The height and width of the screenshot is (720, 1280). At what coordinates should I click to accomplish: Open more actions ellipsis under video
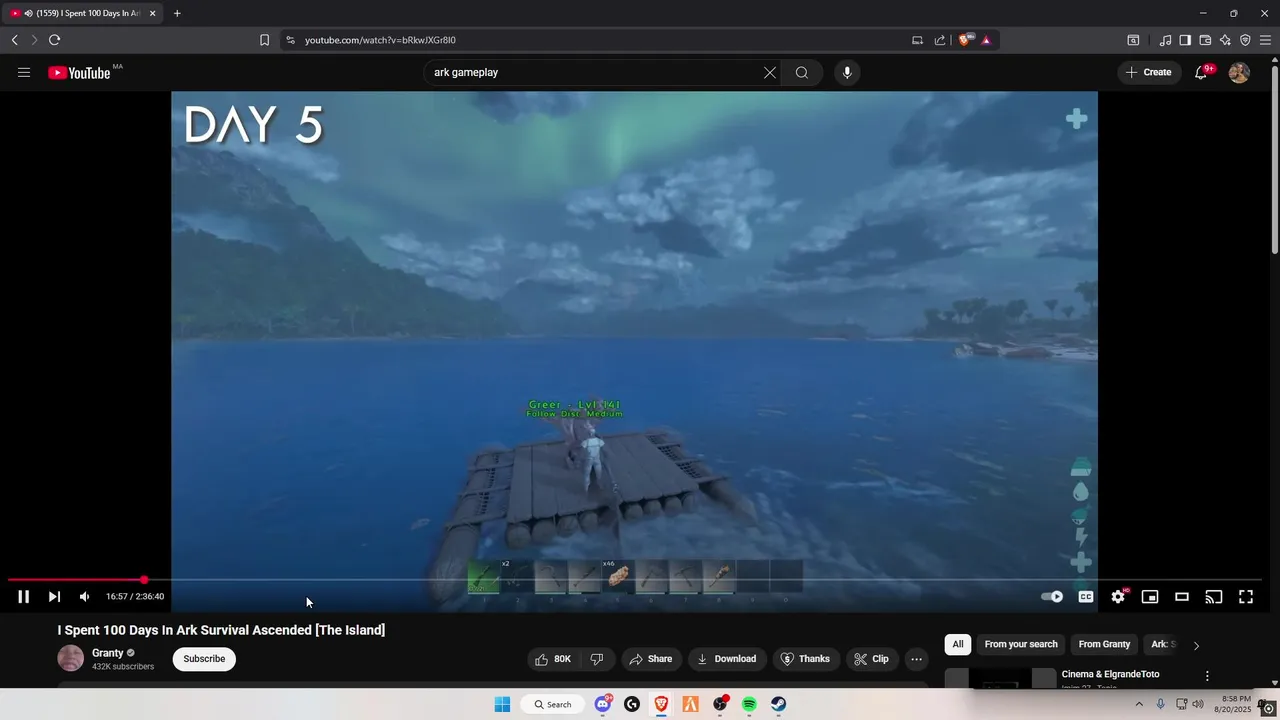pos(916,659)
